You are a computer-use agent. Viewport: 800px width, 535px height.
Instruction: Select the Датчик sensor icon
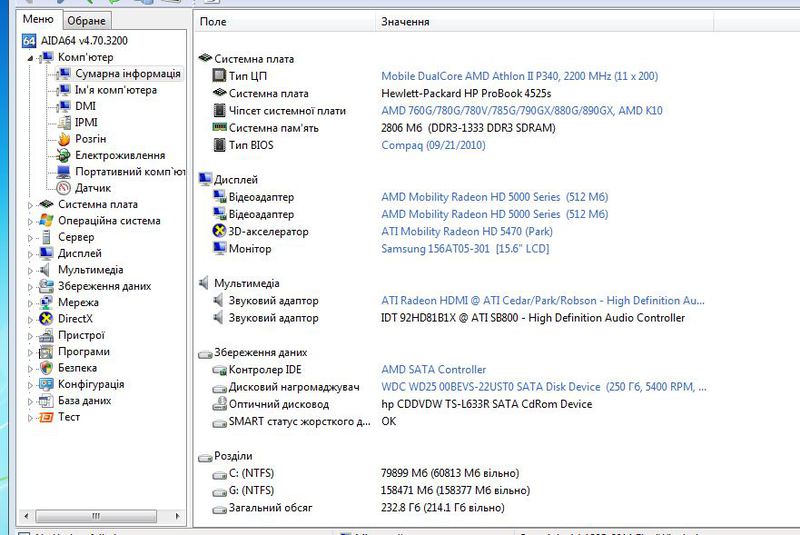[x=63, y=188]
